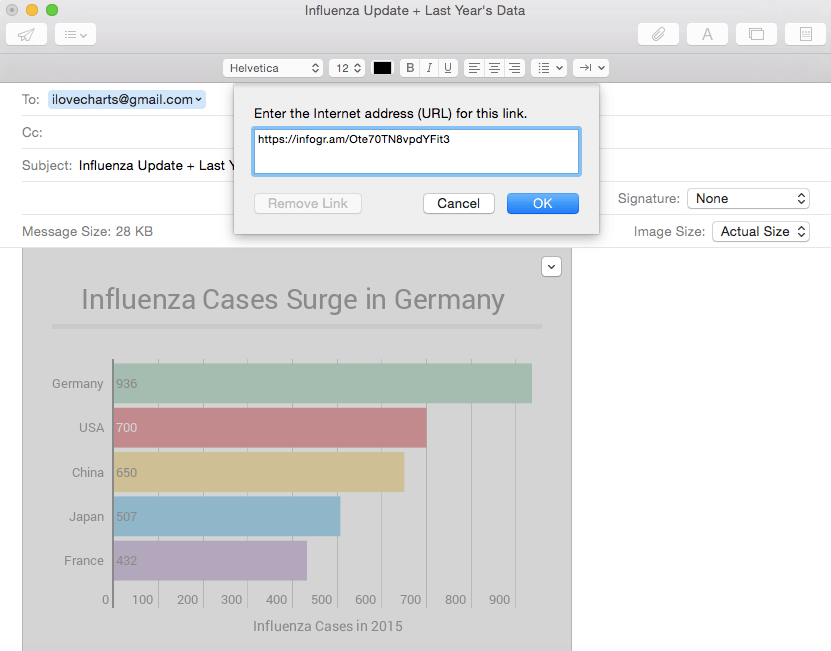This screenshot has height=651, width=831.
Task: Toggle italic formatting
Action: click(428, 67)
